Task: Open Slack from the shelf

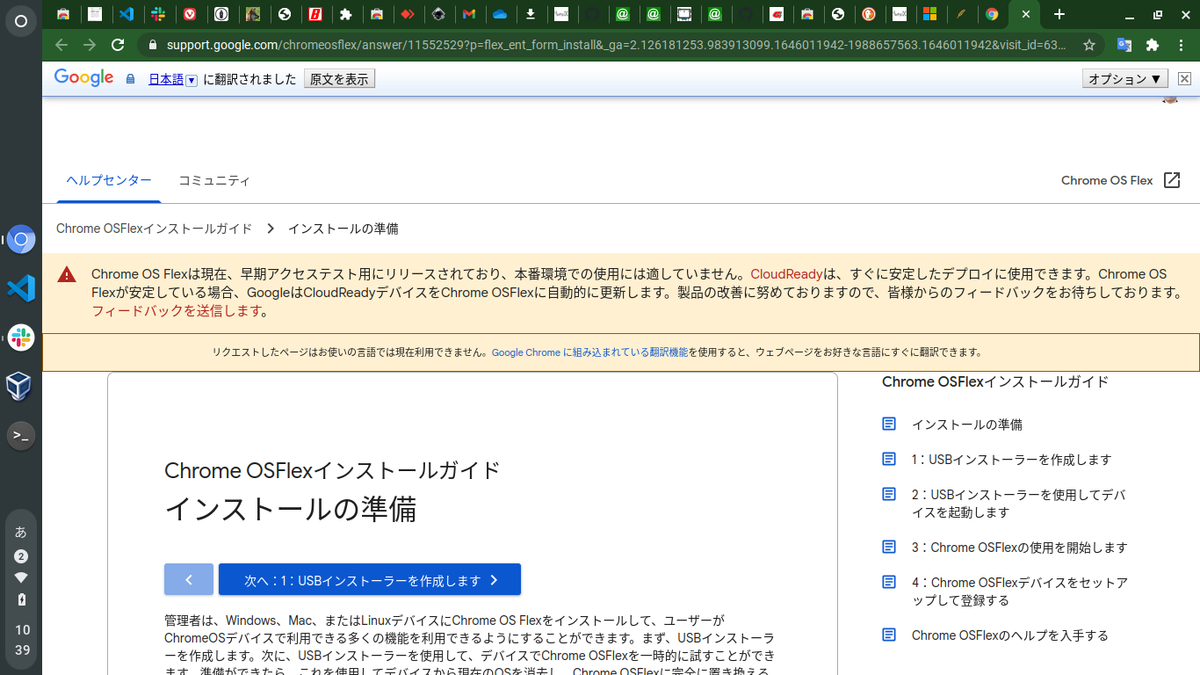Action: click(21, 337)
